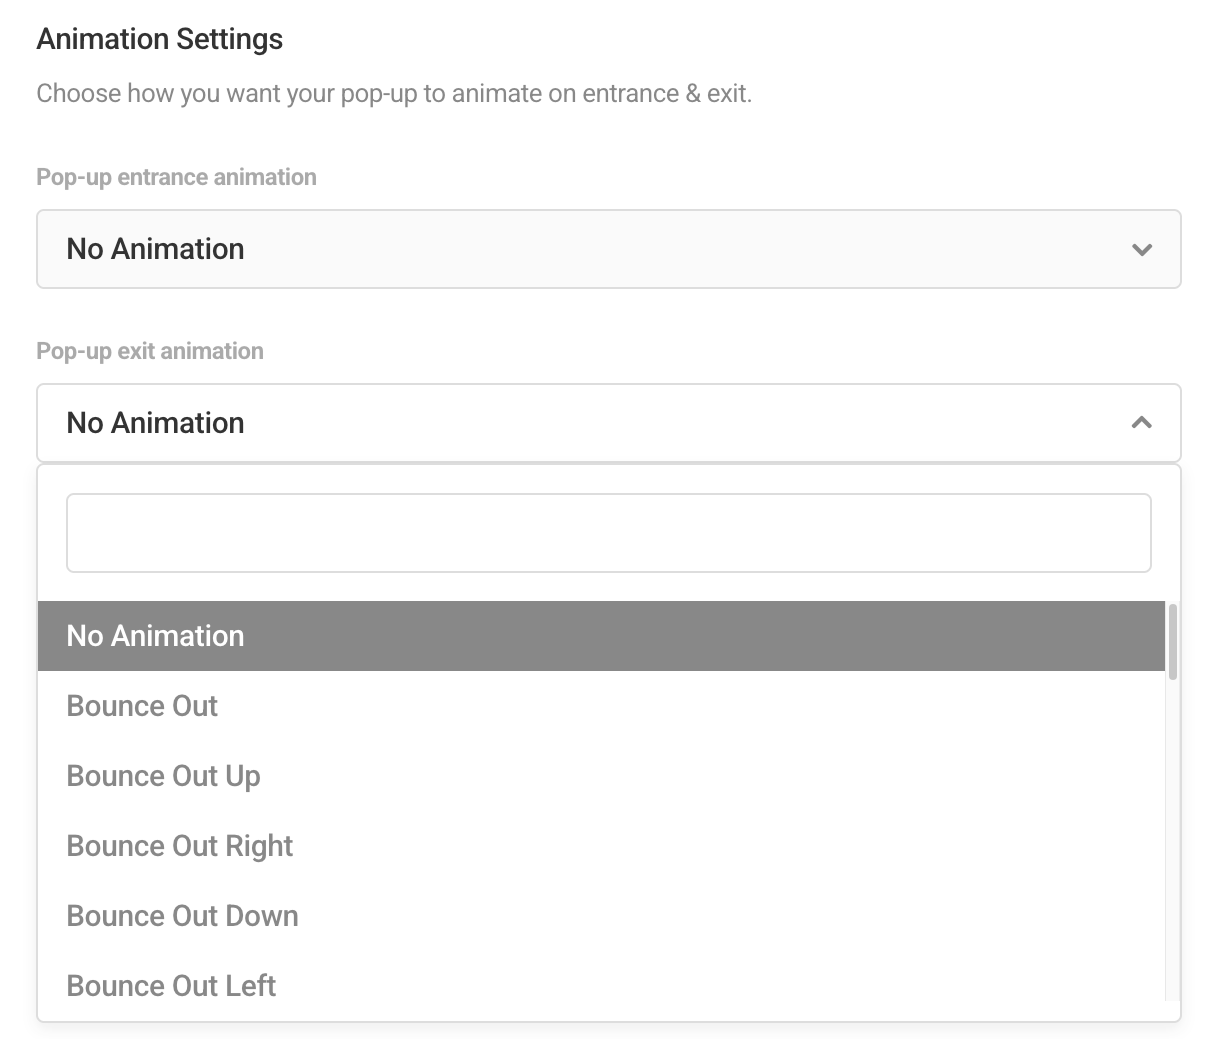Click the Pop-up exit animation label
Image resolution: width=1220 pixels, height=1039 pixels.
click(x=150, y=351)
